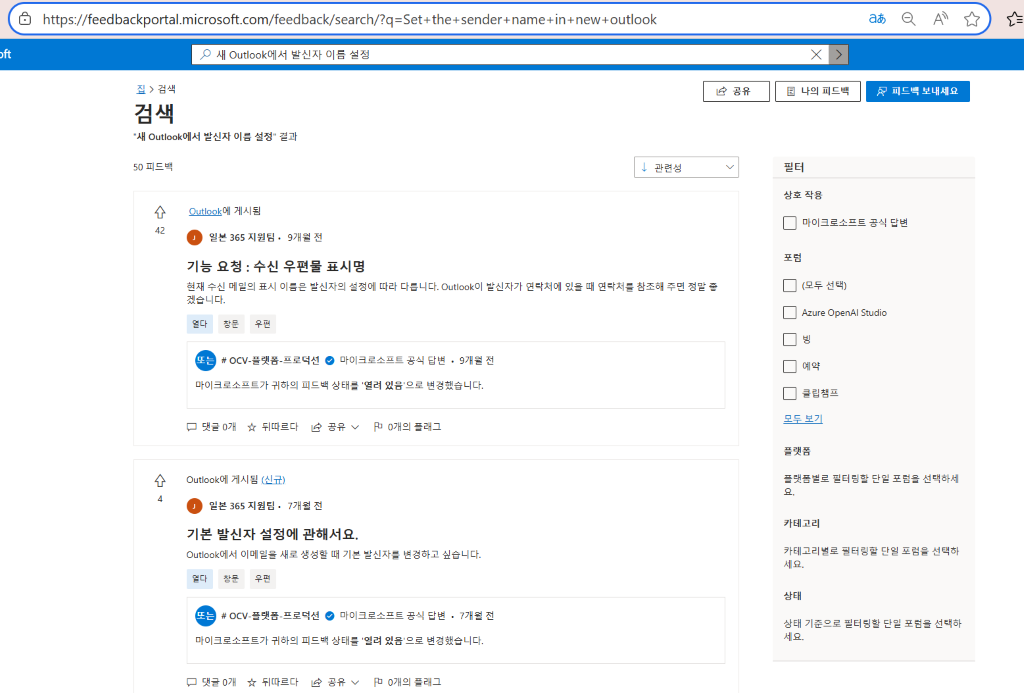
Task: Click 우편 tag on the first post
Action: pyautogui.click(x=263, y=324)
